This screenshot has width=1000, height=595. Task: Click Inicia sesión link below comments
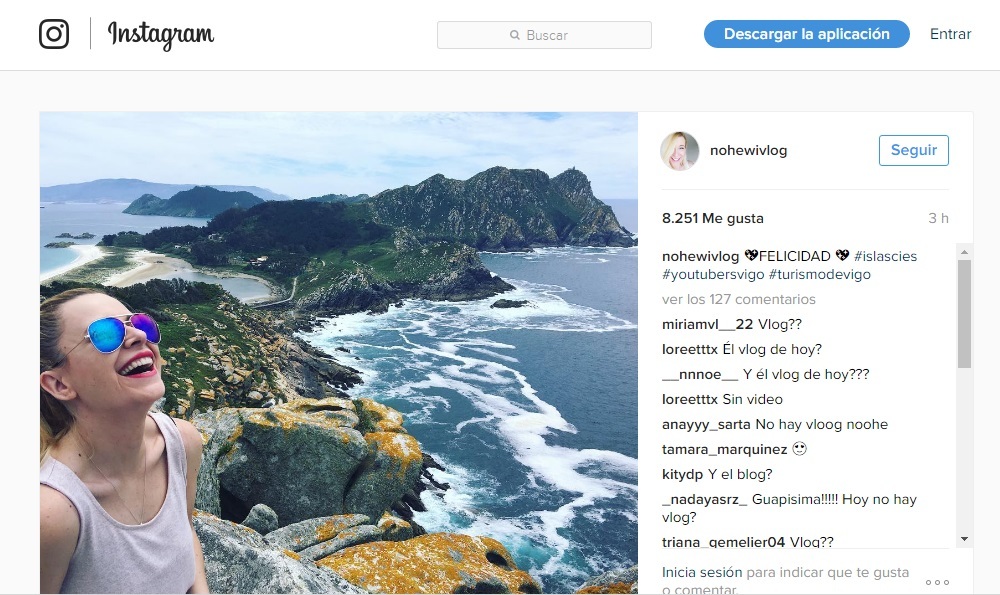coord(702,573)
